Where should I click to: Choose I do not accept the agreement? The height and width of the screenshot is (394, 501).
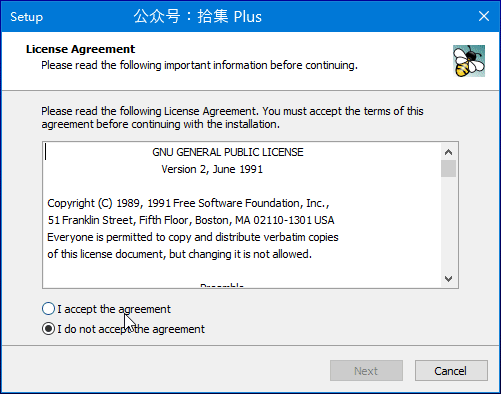pyautogui.click(x=123, y=329)
